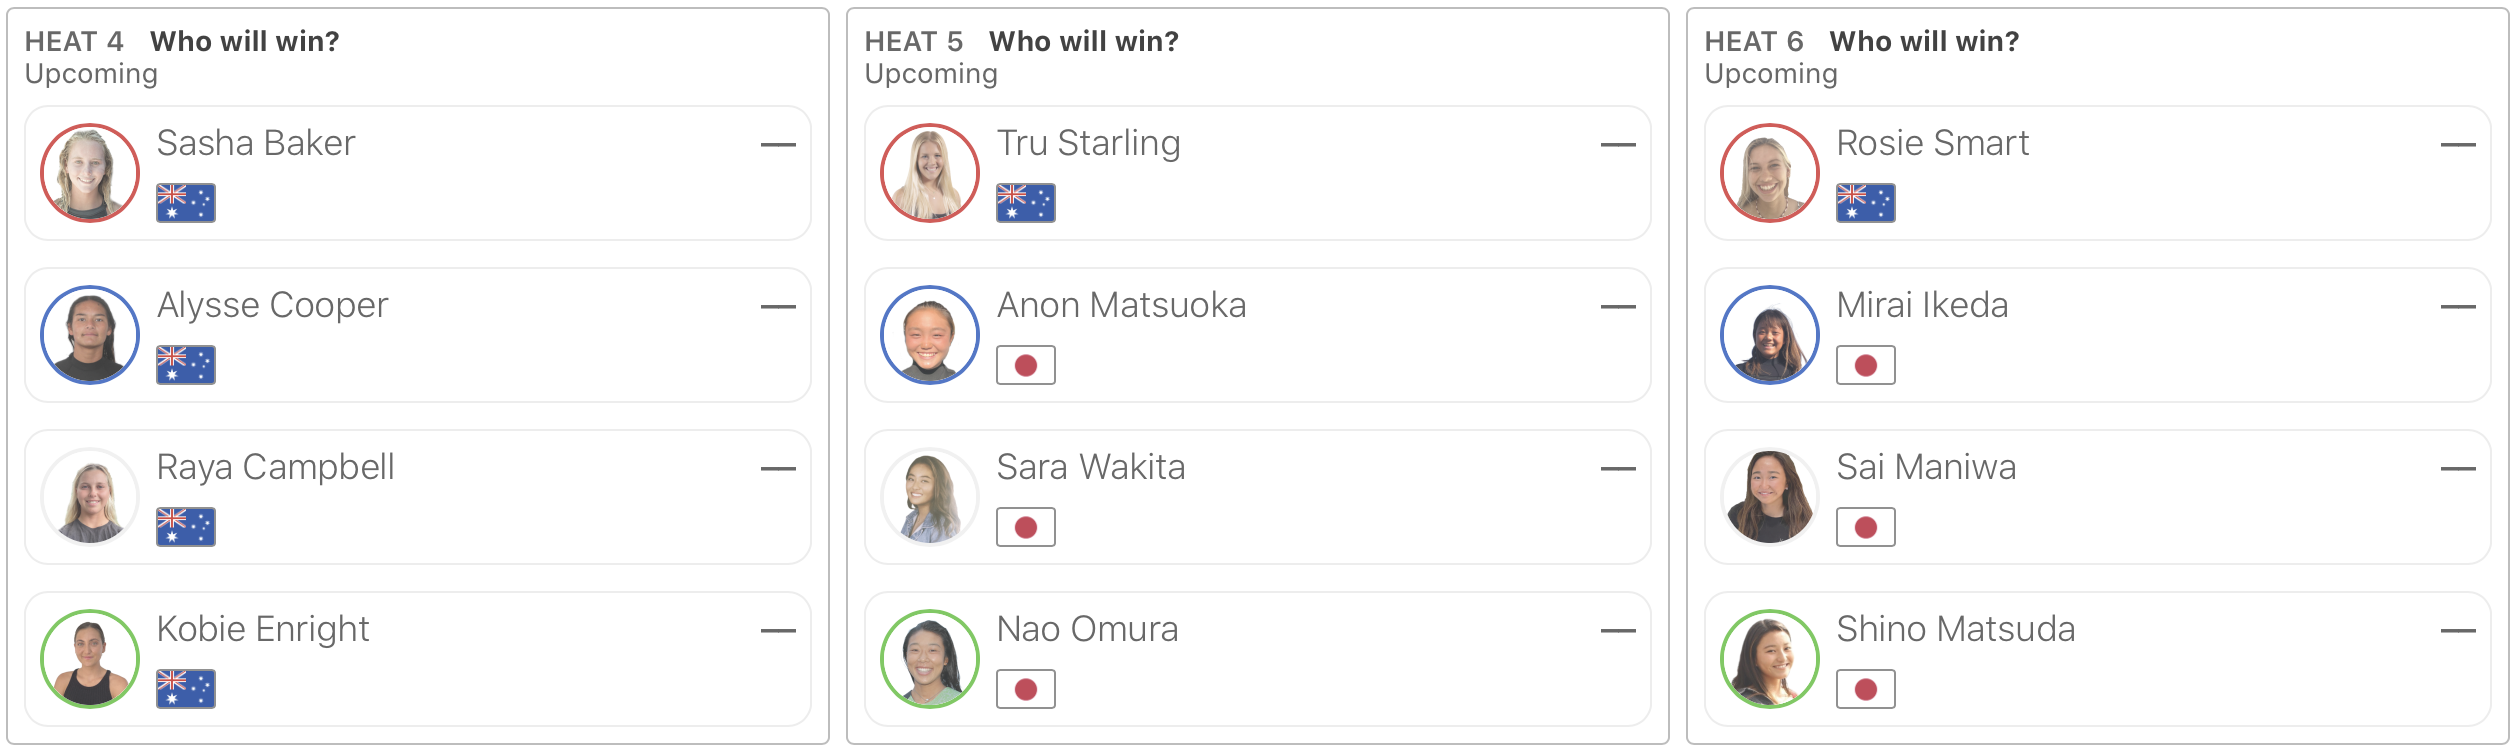The width and height of the screenshot is (2518, 750).
Task: Click the dash beside Anon Matsuoka
Action: point(1618,307)
